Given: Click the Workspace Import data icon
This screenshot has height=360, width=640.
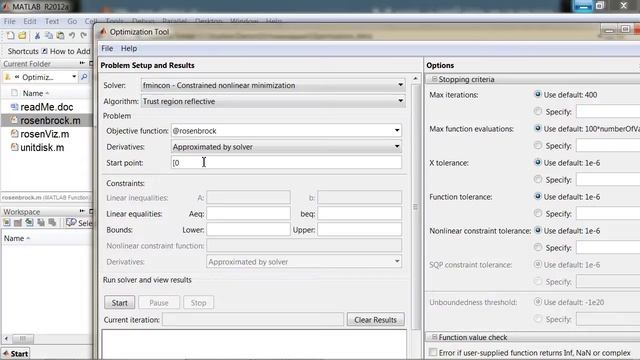Looking at the screenshot, I should tap(29, 222).
